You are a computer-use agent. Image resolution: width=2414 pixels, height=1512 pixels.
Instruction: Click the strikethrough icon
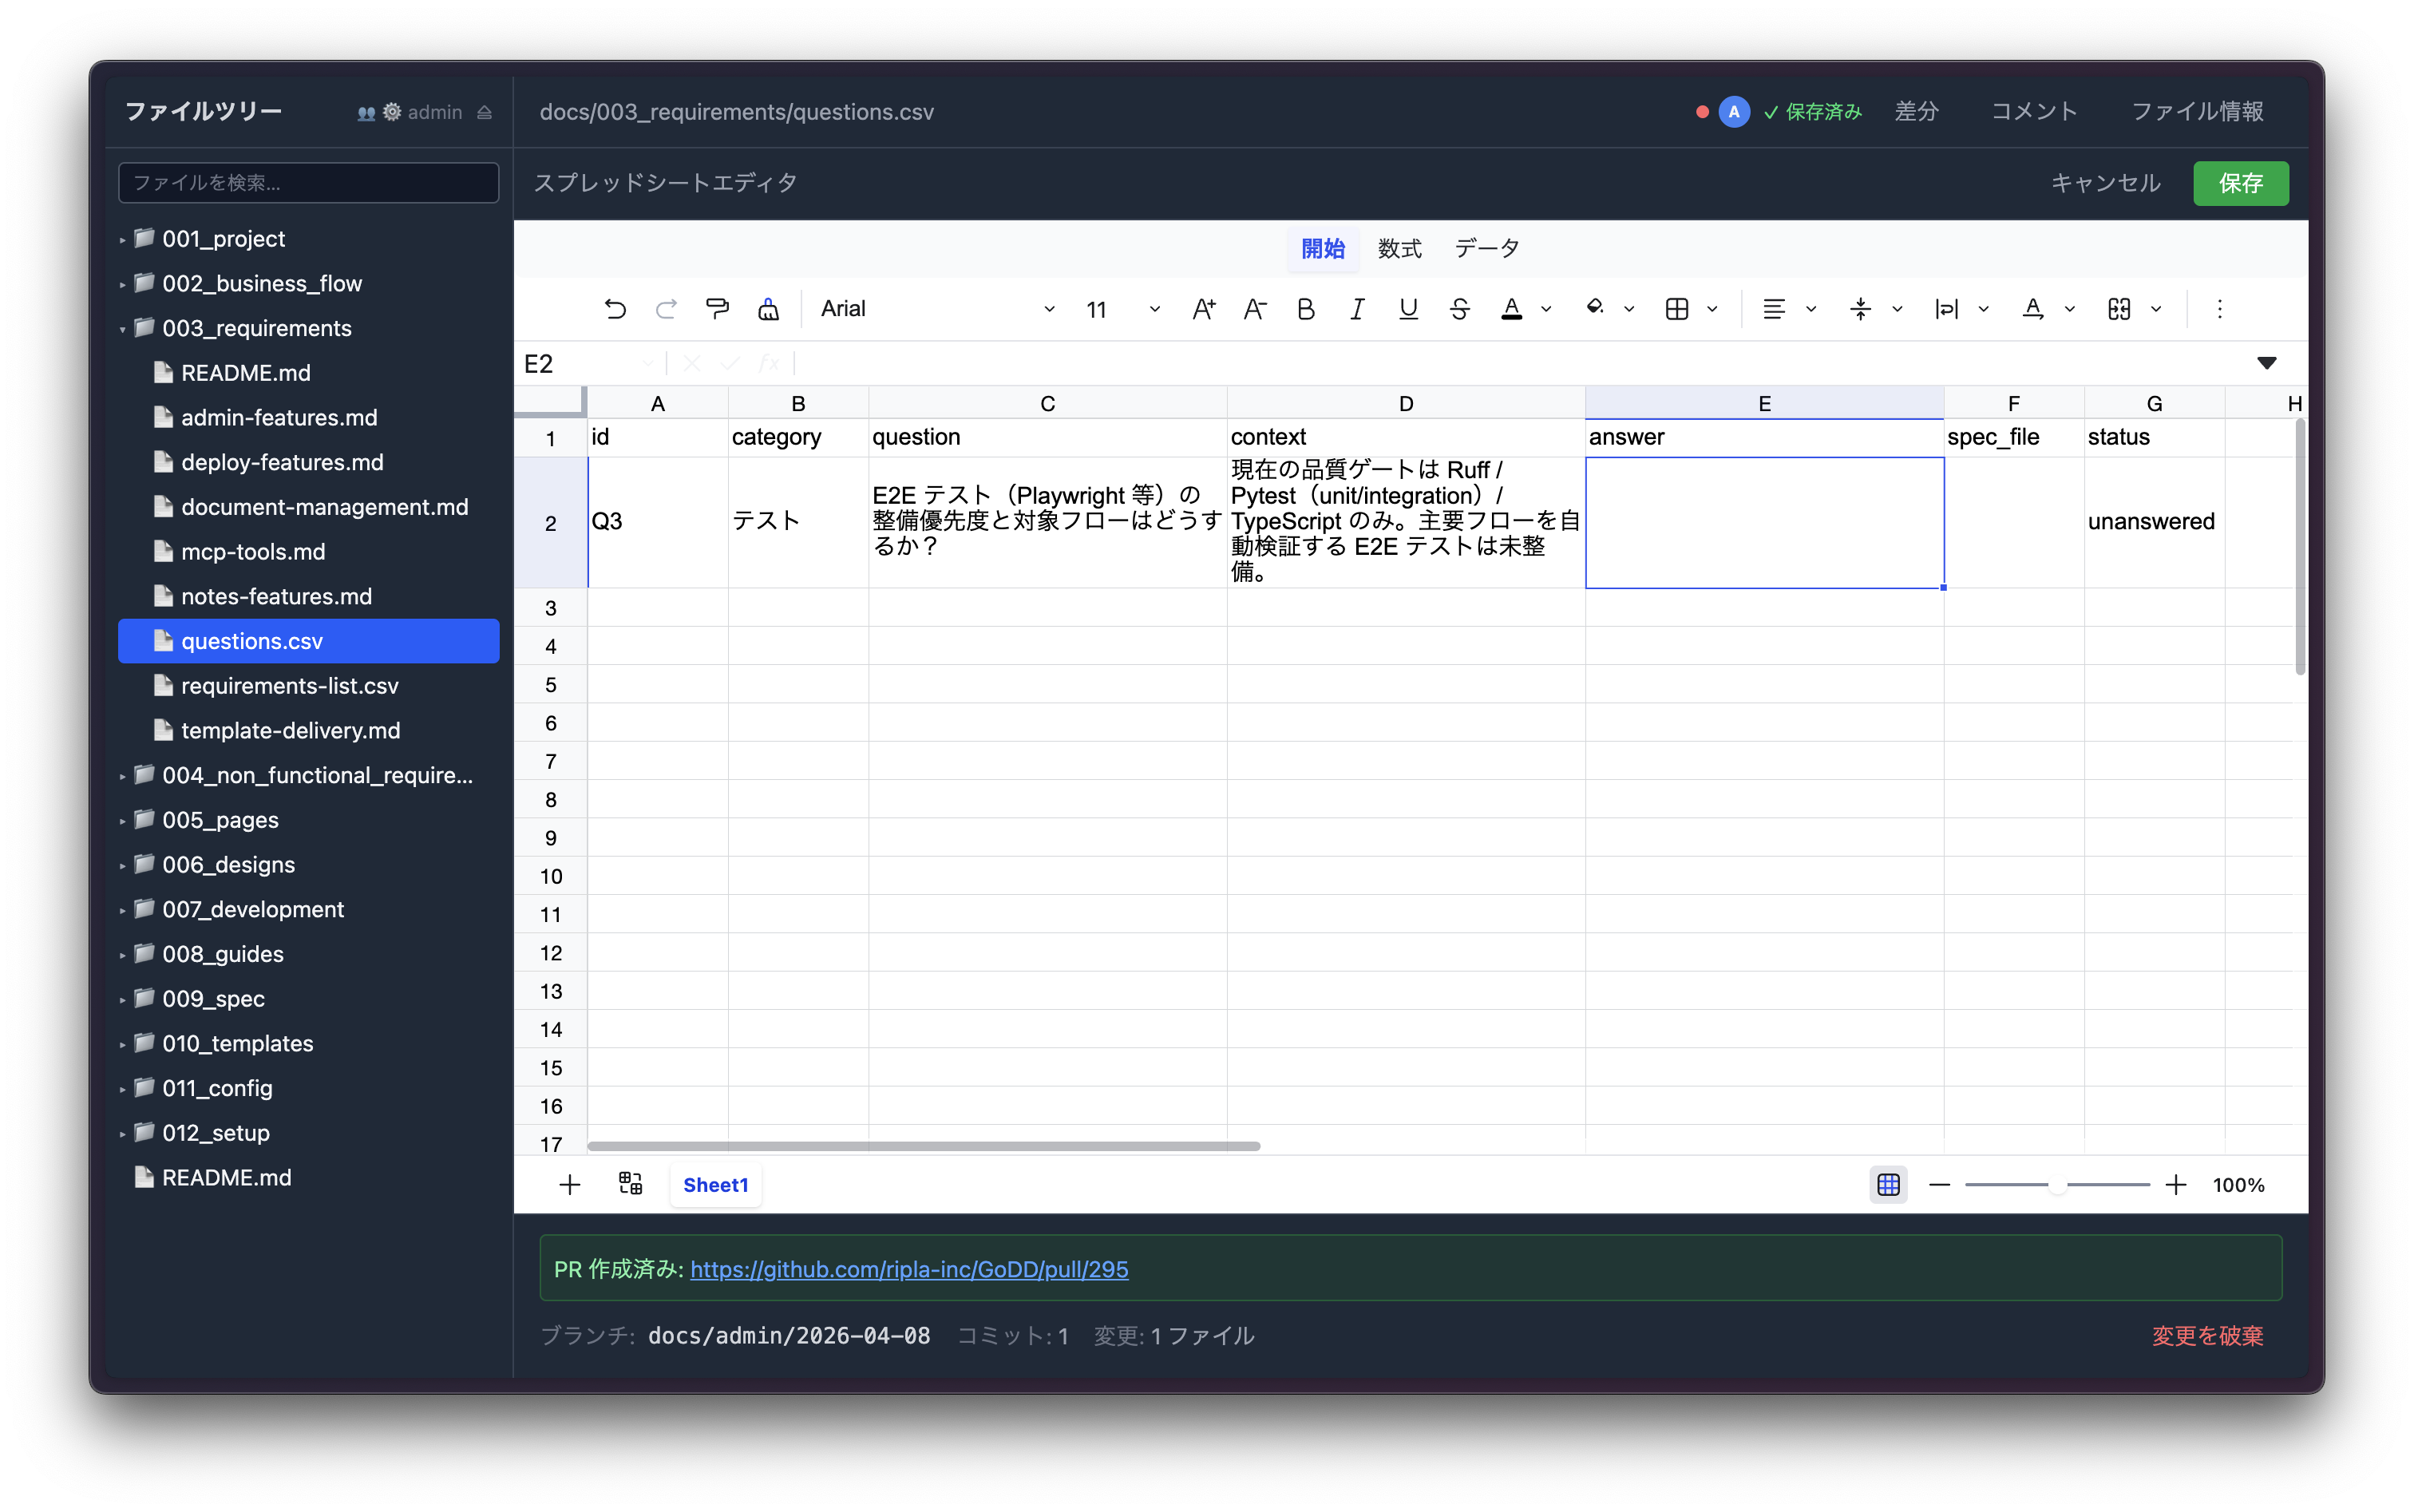tap(1459, 309)
